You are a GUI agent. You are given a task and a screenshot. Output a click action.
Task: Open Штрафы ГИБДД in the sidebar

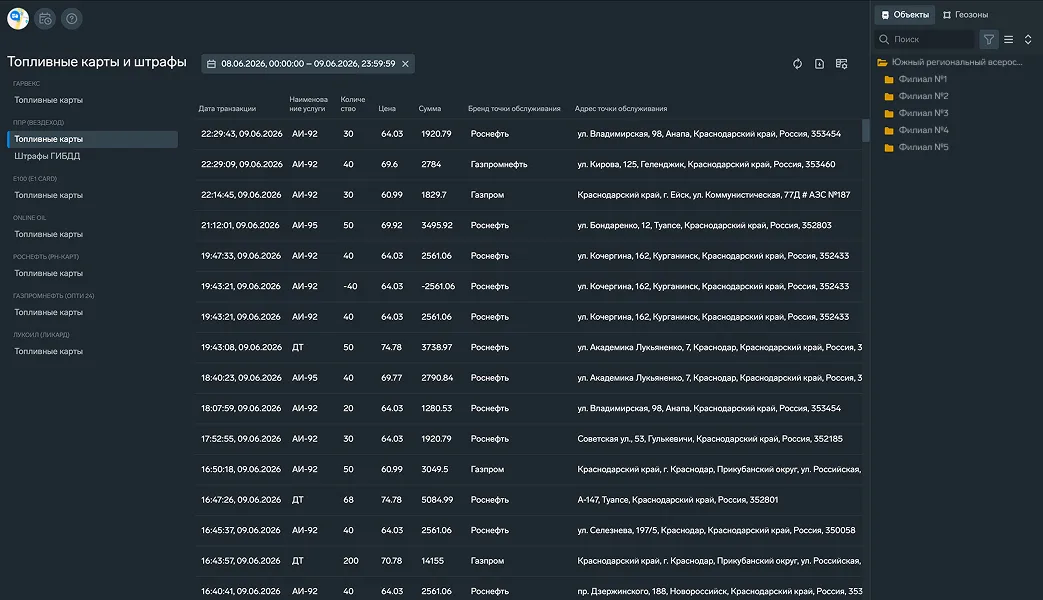pyautogui.click(x=47, y=156)
